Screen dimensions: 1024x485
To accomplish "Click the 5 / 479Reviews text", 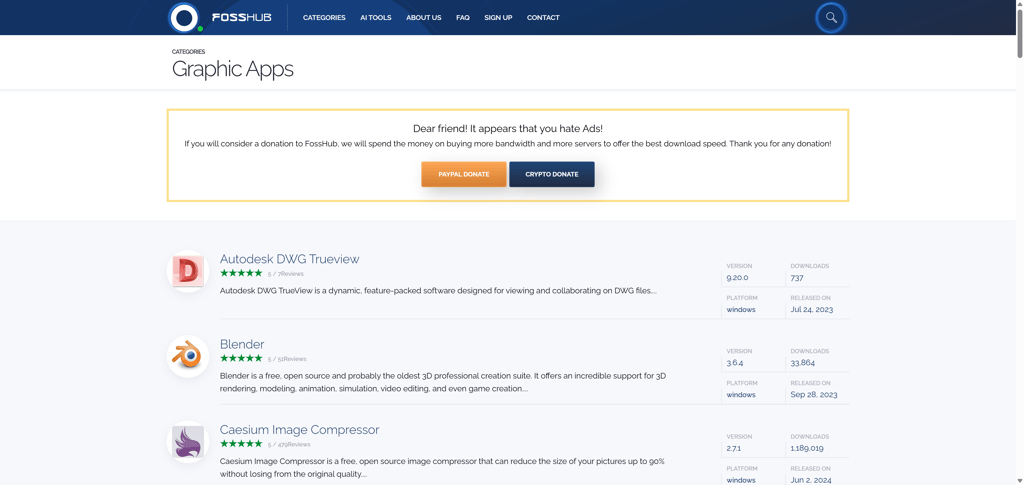I will click(289, 445).
